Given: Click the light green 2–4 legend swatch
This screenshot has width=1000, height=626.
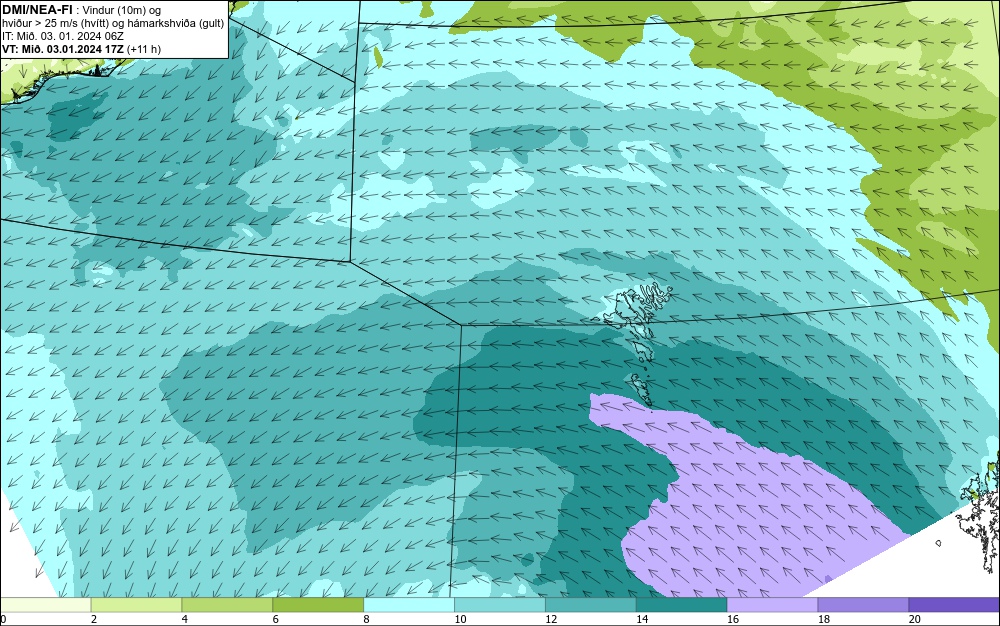Looking at the screenshot, I should (136, 605).
